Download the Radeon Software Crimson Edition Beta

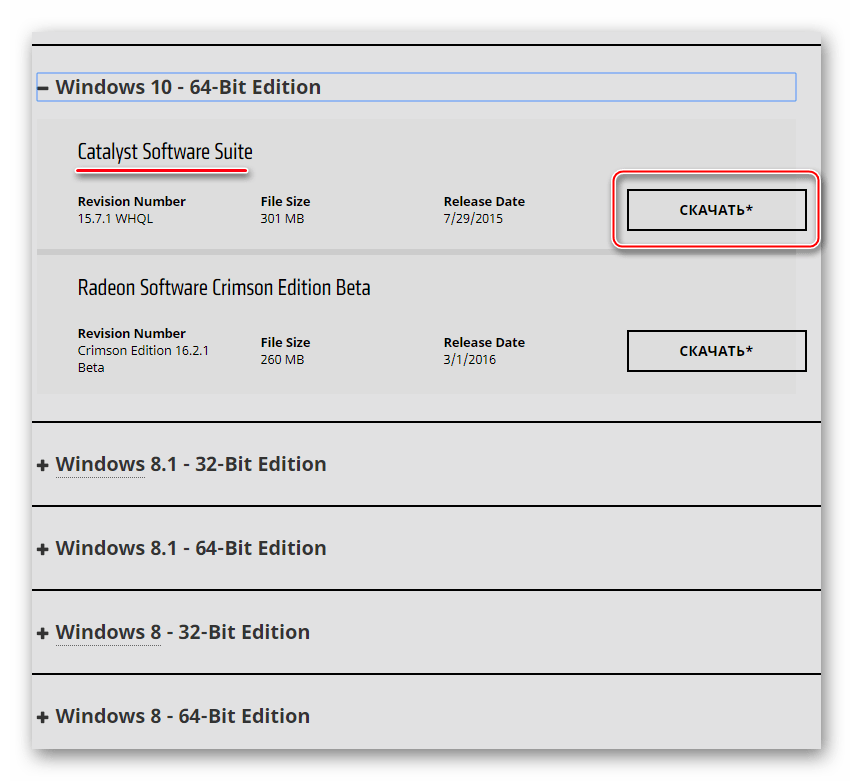716,351
